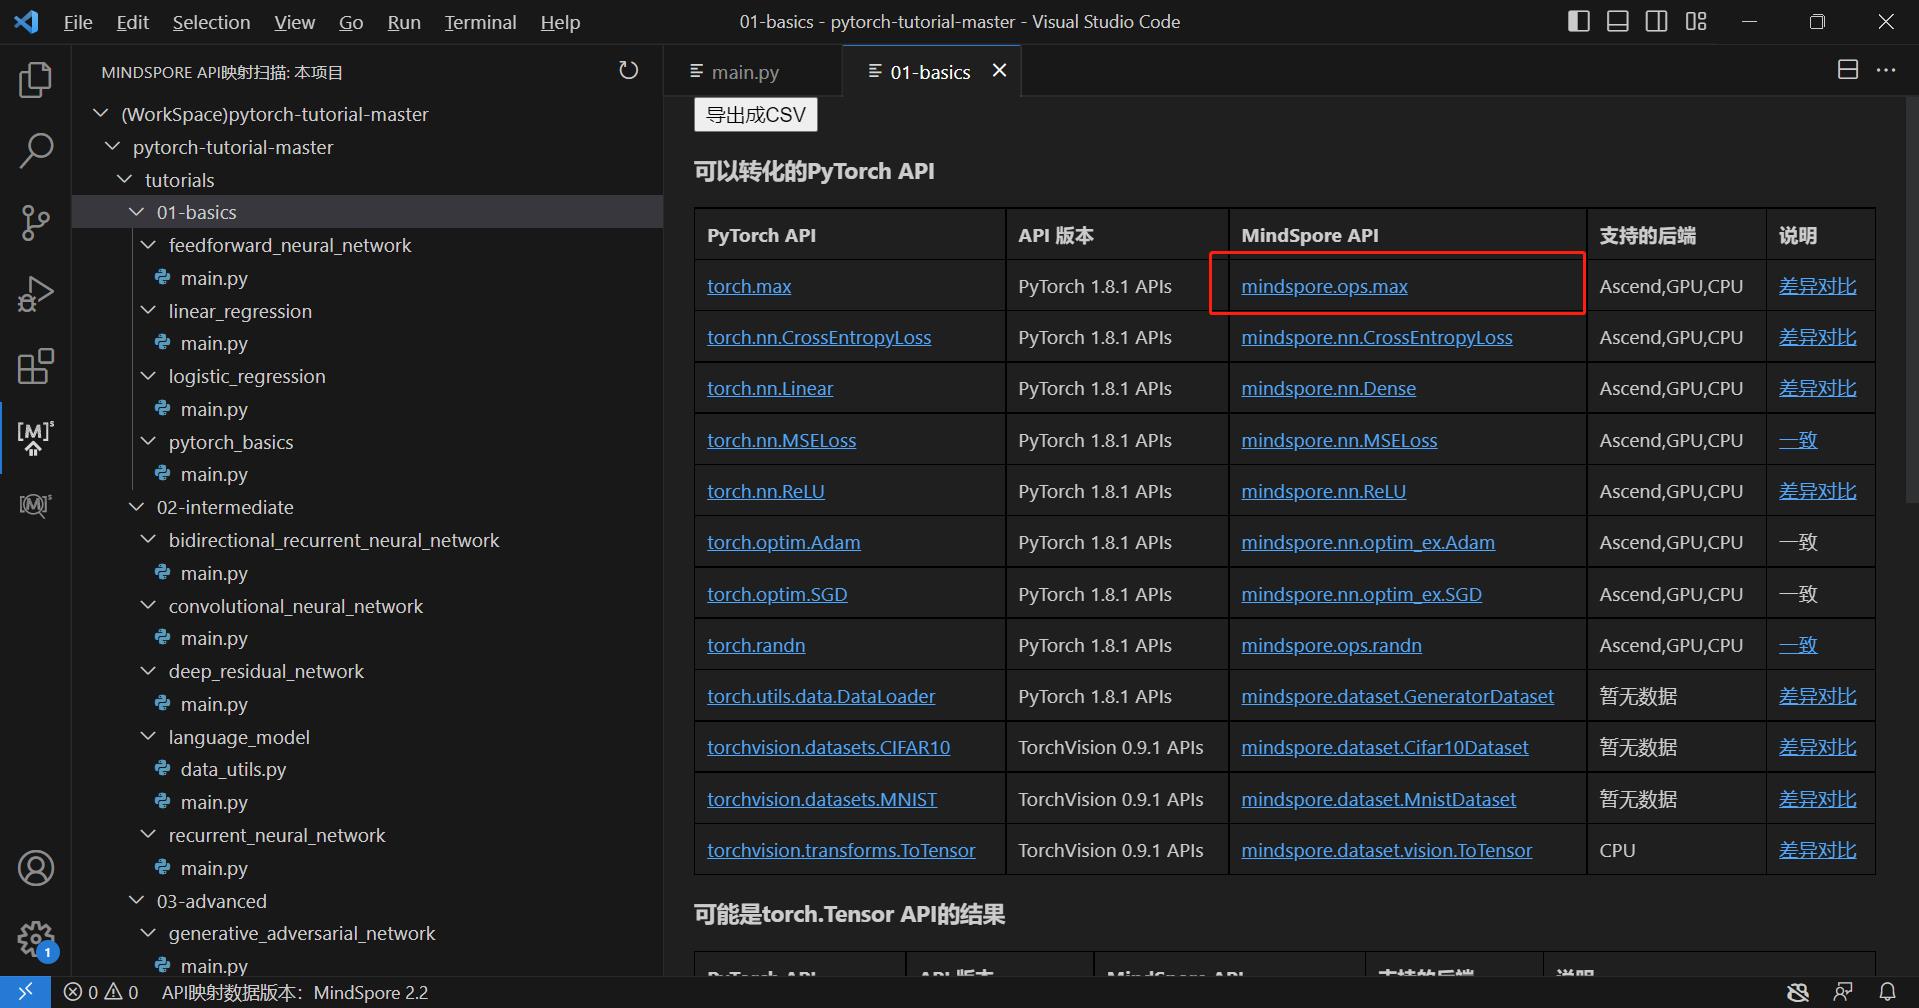Collapse the tutorials folder
Screen dimensions: 1919x1008
(x=124, y=179)
